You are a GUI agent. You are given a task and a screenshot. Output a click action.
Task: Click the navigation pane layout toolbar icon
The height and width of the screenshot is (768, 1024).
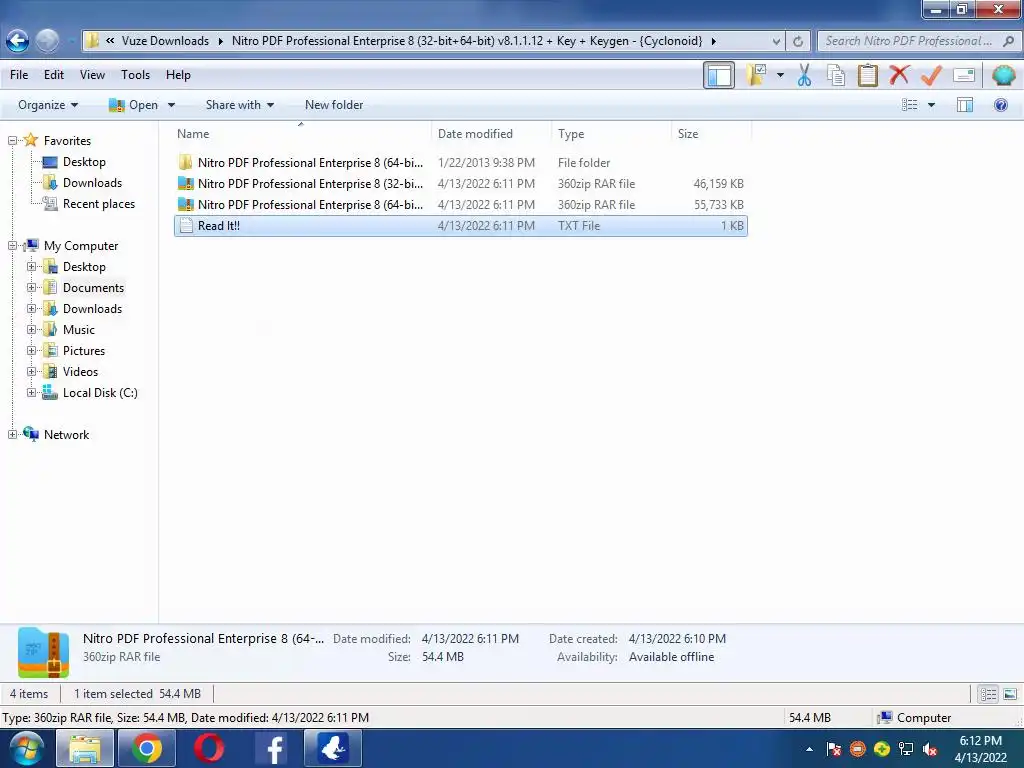(x=719, y=75)
